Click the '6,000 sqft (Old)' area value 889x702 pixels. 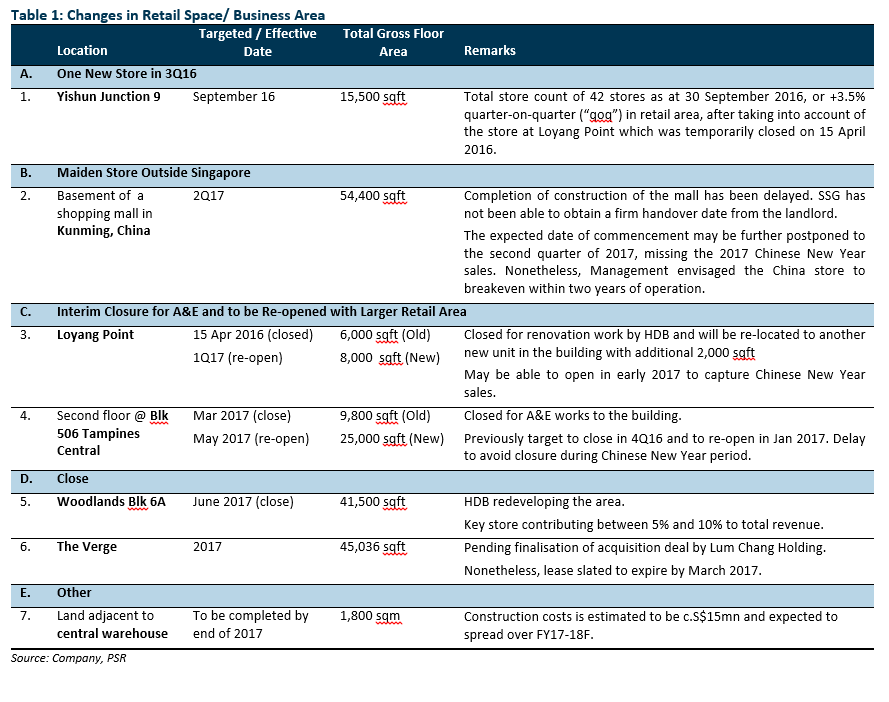(385, 335)
